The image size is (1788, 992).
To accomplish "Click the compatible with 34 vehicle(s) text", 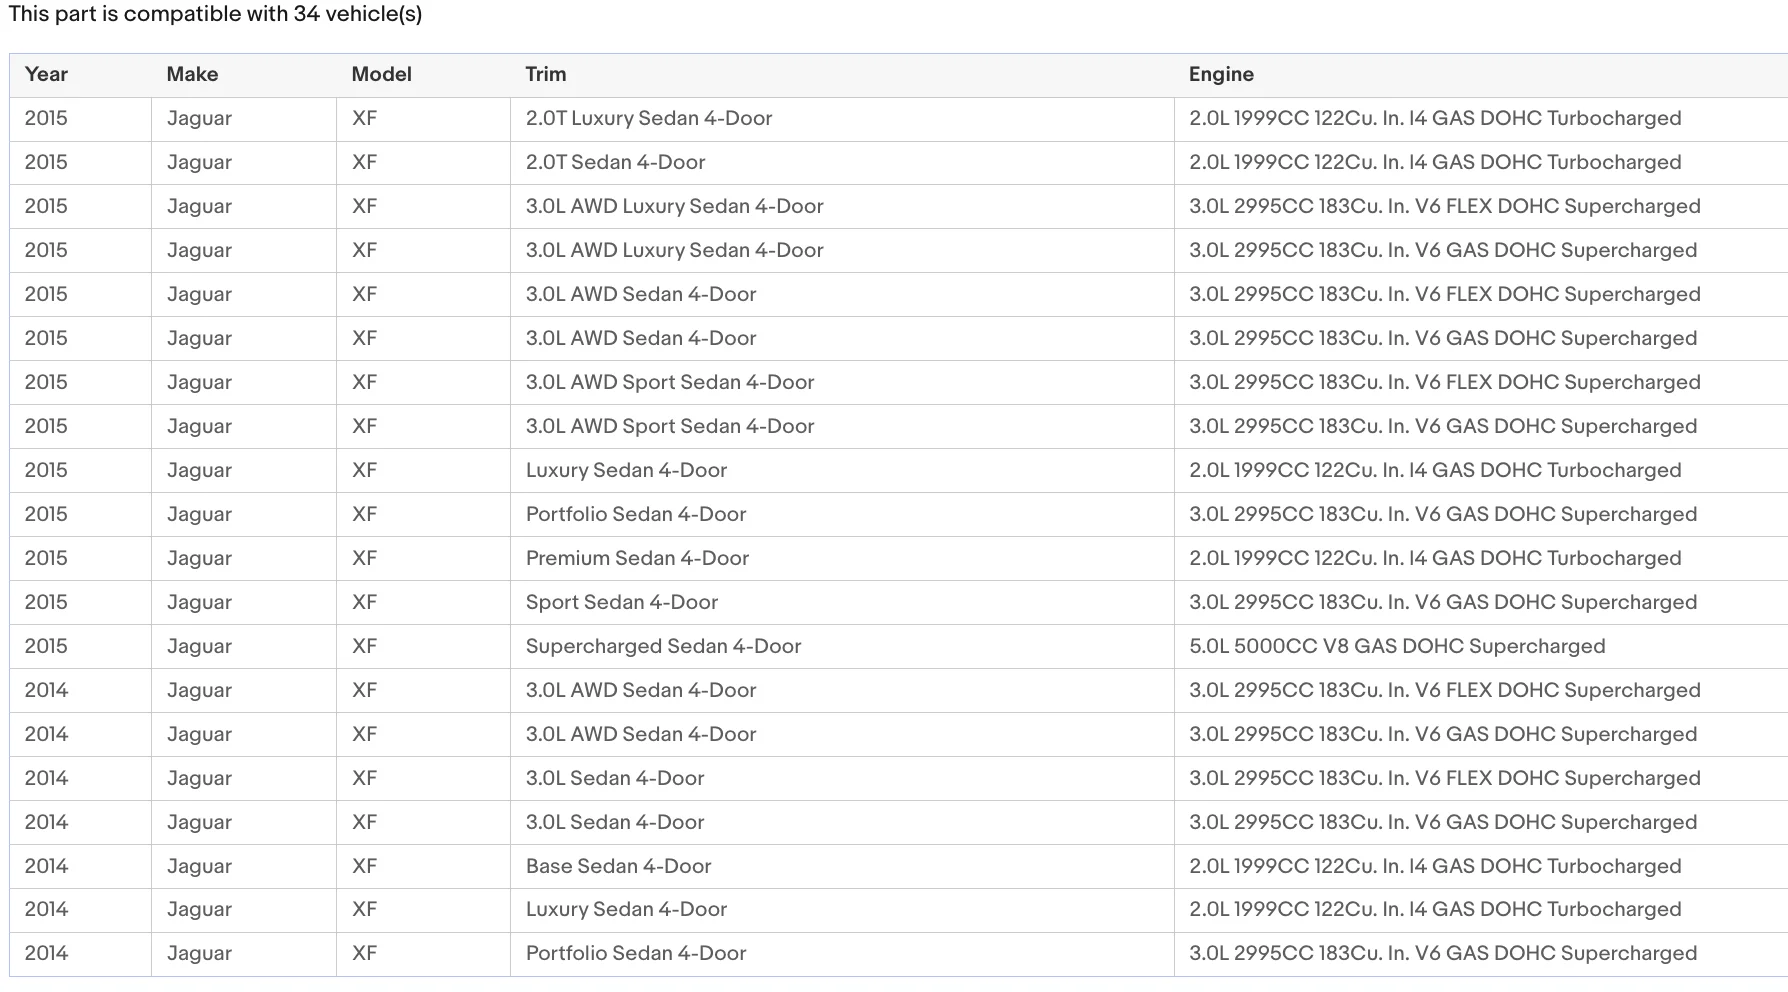I will (x=273, y=14).
